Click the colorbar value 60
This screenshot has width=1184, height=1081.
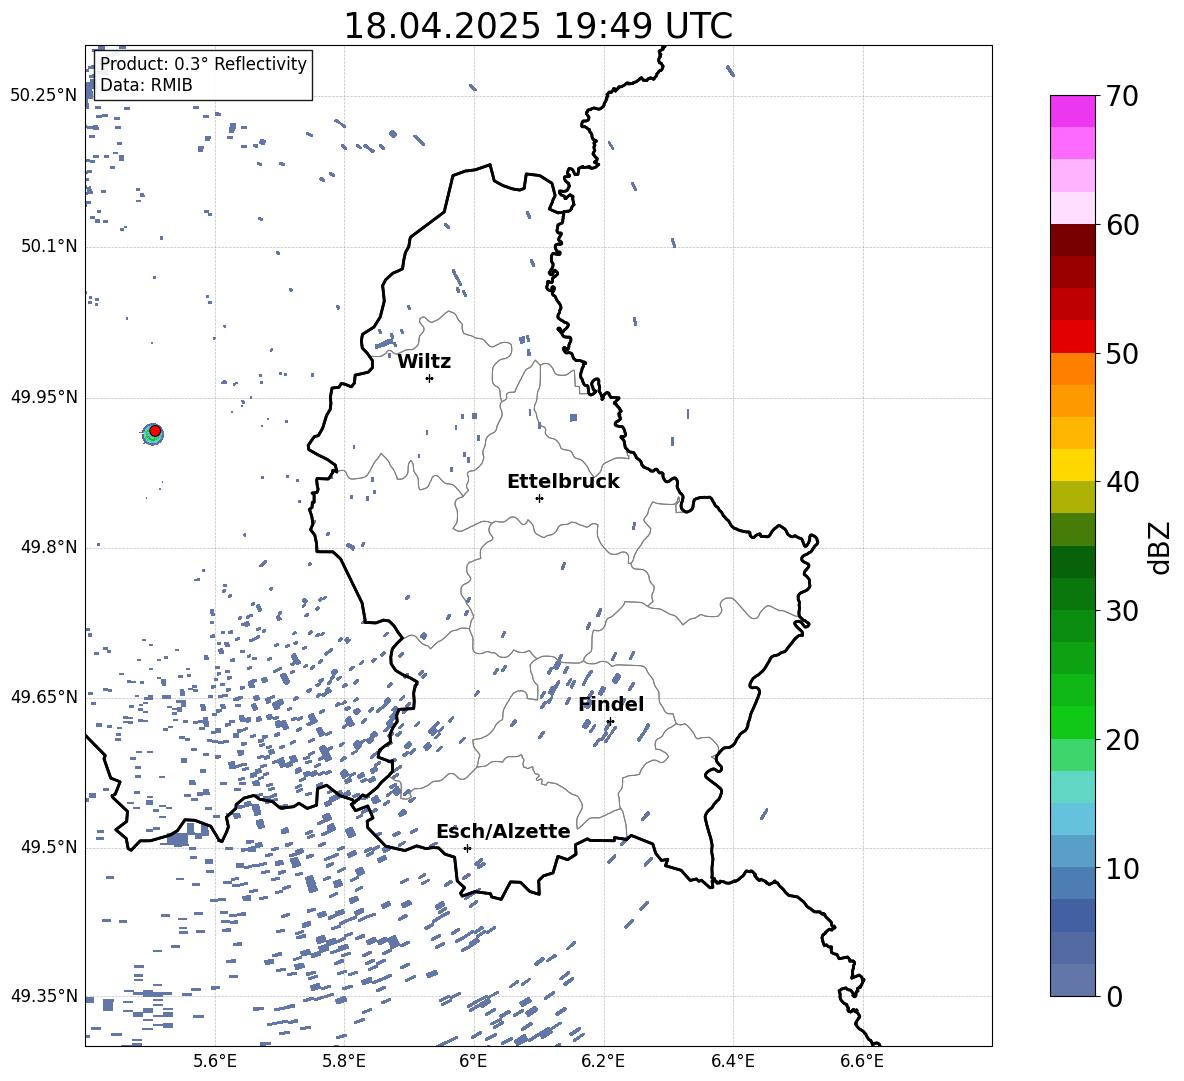tap(1122, 225)
